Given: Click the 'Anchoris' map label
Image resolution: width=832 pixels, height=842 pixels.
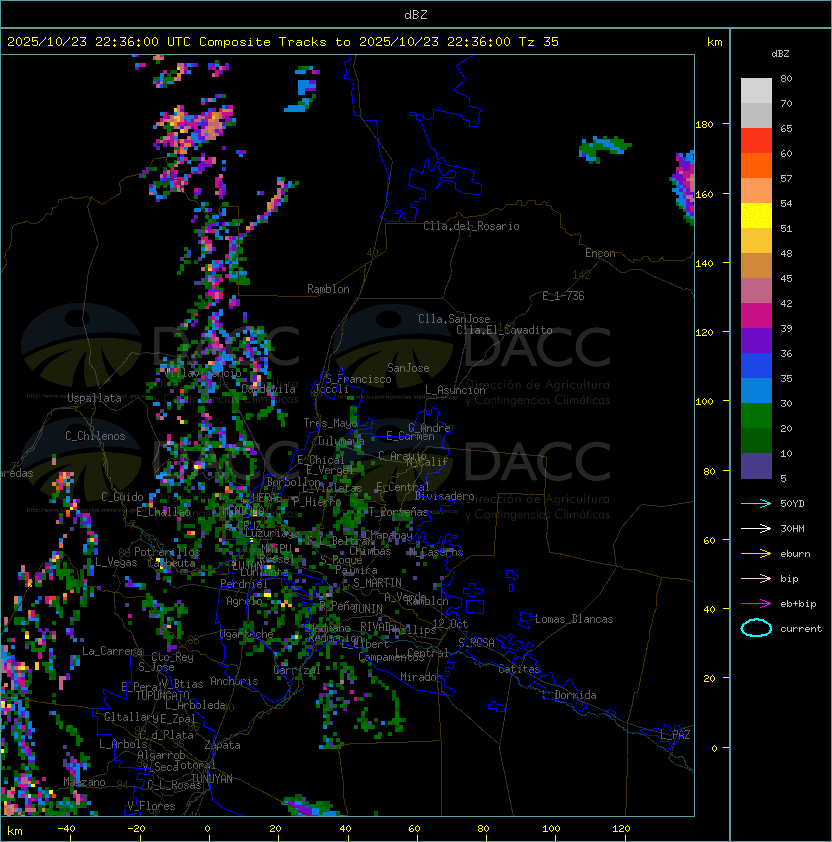Looking at the screenshot, I should [x=234, y=681].
